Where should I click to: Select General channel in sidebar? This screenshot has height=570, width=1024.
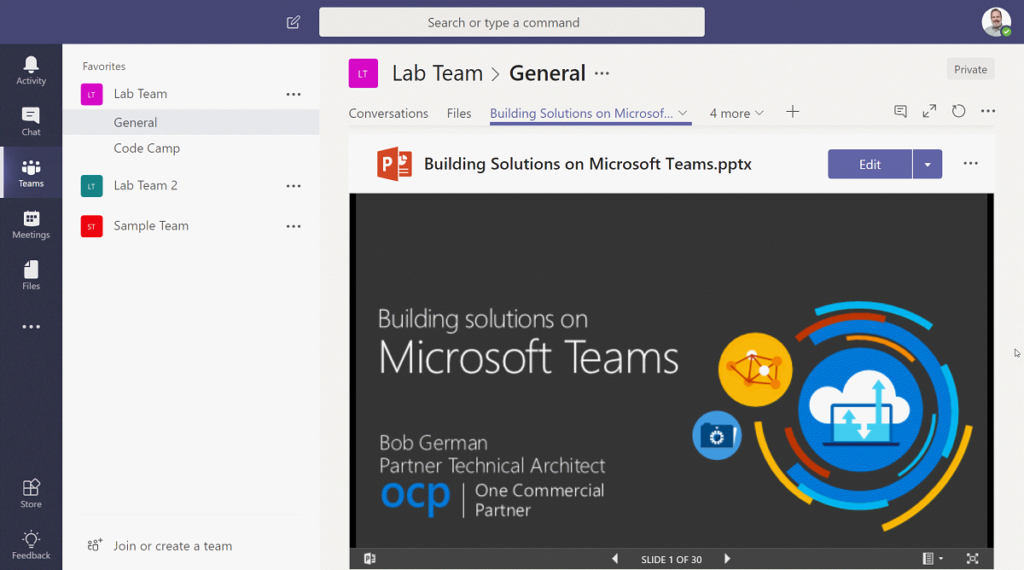click(191, 122)
